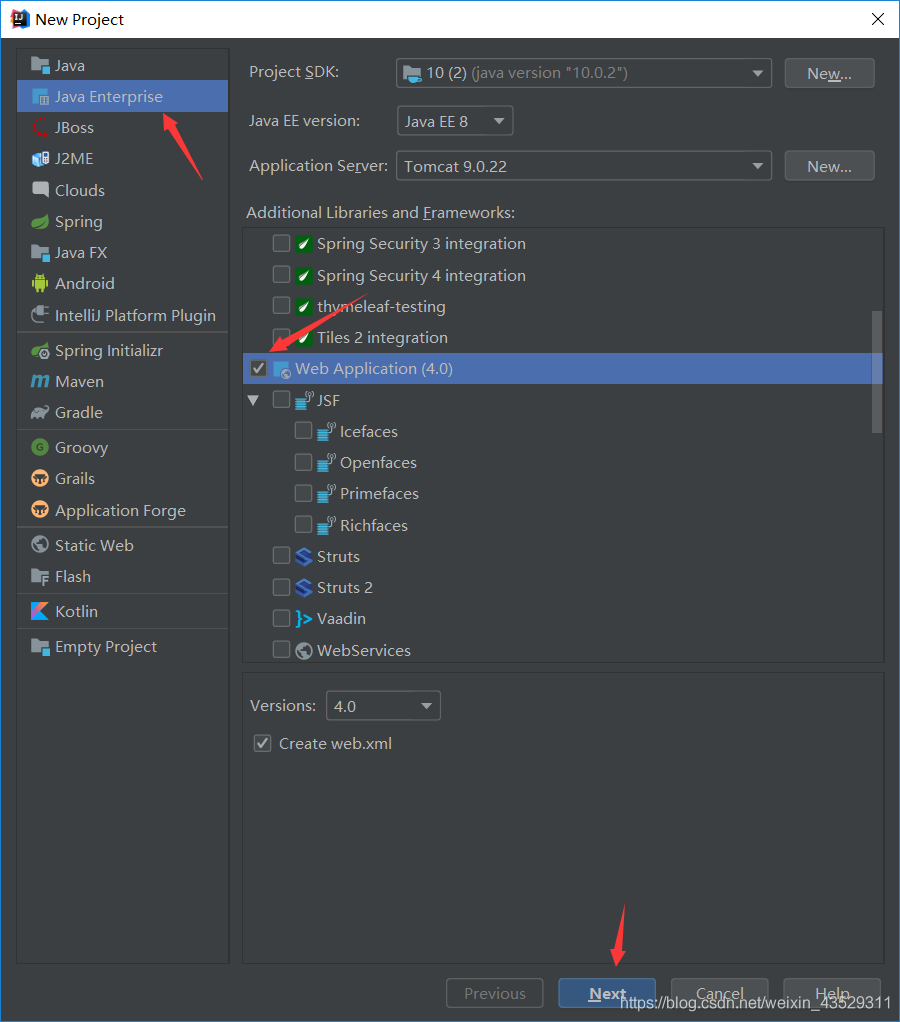
Task: Tick the Primefaces checkbox
Action: pyautogui.click(x=304, y=493)
